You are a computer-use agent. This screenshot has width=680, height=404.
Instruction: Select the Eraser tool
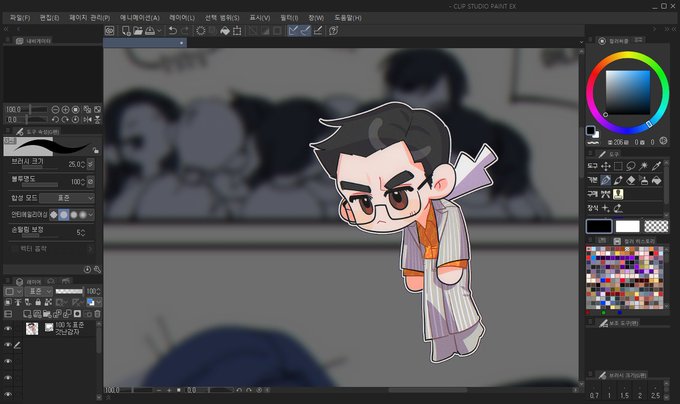coord(631,180)
